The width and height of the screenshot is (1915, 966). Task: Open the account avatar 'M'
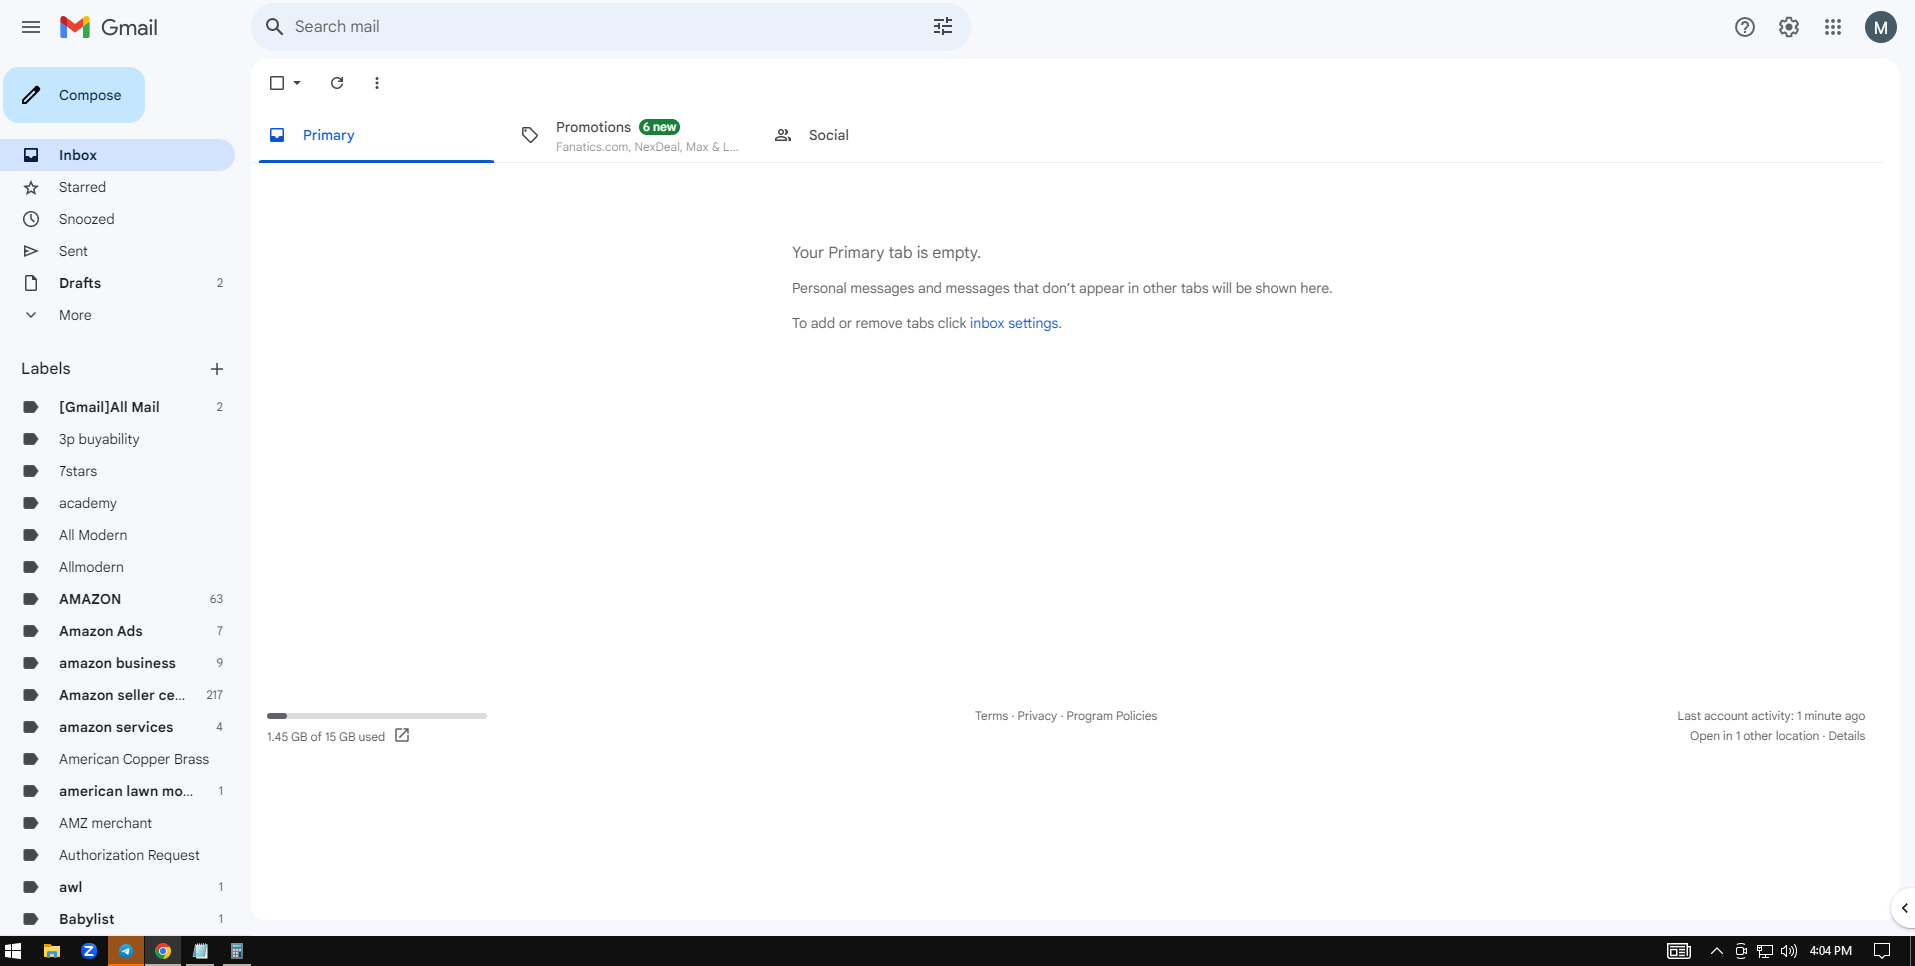pos(1881,27)
